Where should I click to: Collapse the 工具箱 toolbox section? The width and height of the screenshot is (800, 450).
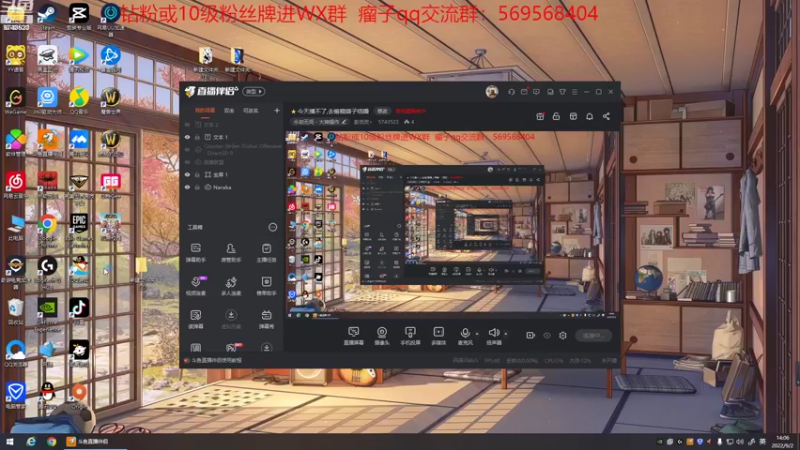[x=272, y=227]
